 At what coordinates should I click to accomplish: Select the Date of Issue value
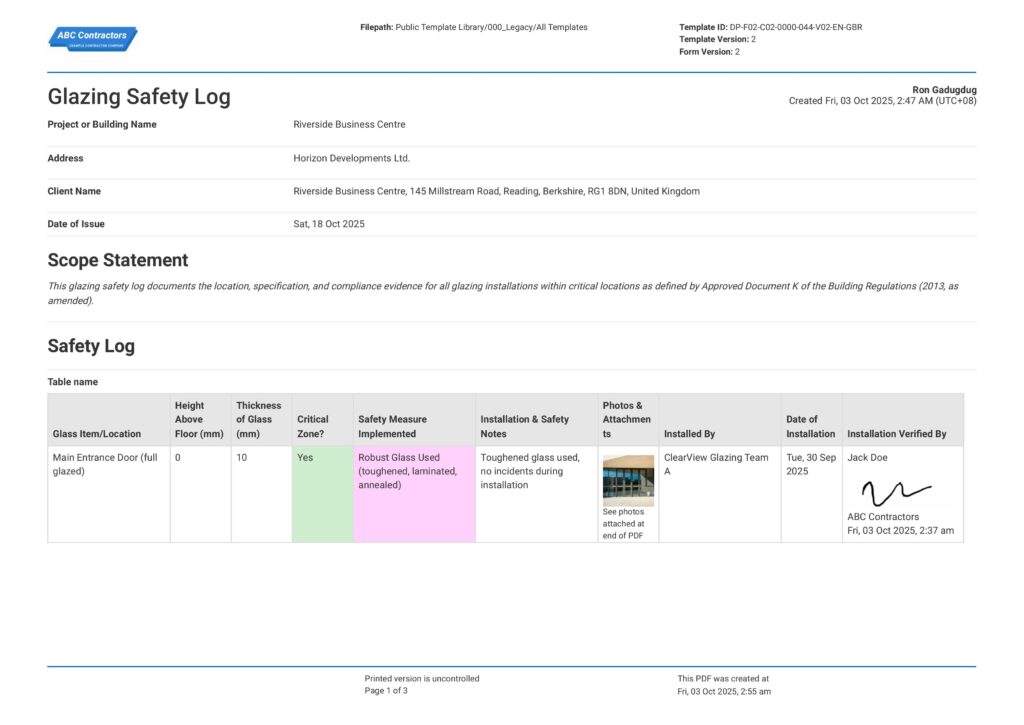click(x=329, y=223)
